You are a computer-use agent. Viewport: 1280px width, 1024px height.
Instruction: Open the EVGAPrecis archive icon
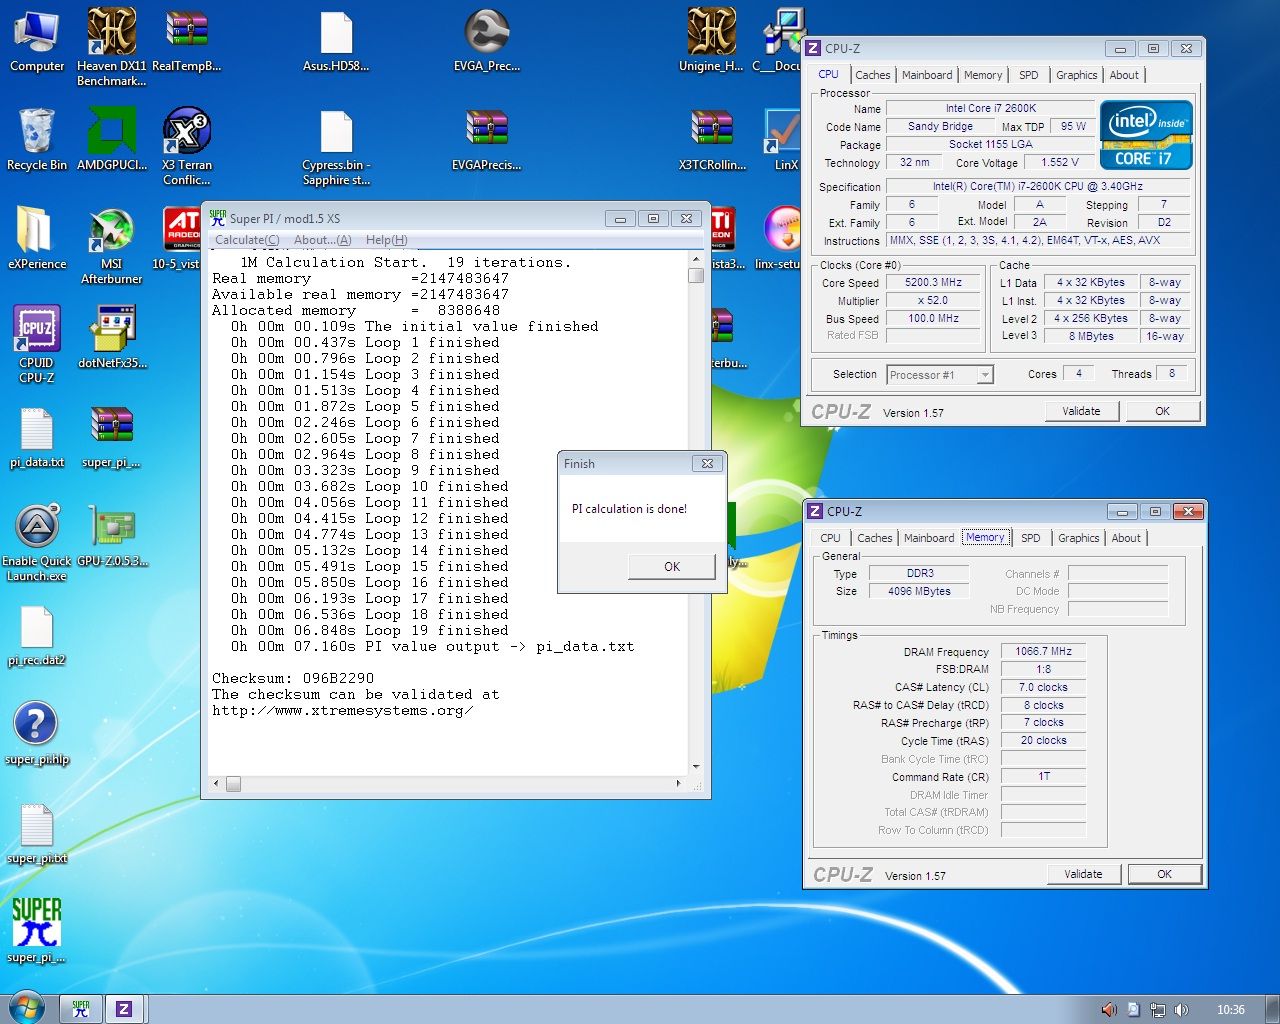[487, 140]
